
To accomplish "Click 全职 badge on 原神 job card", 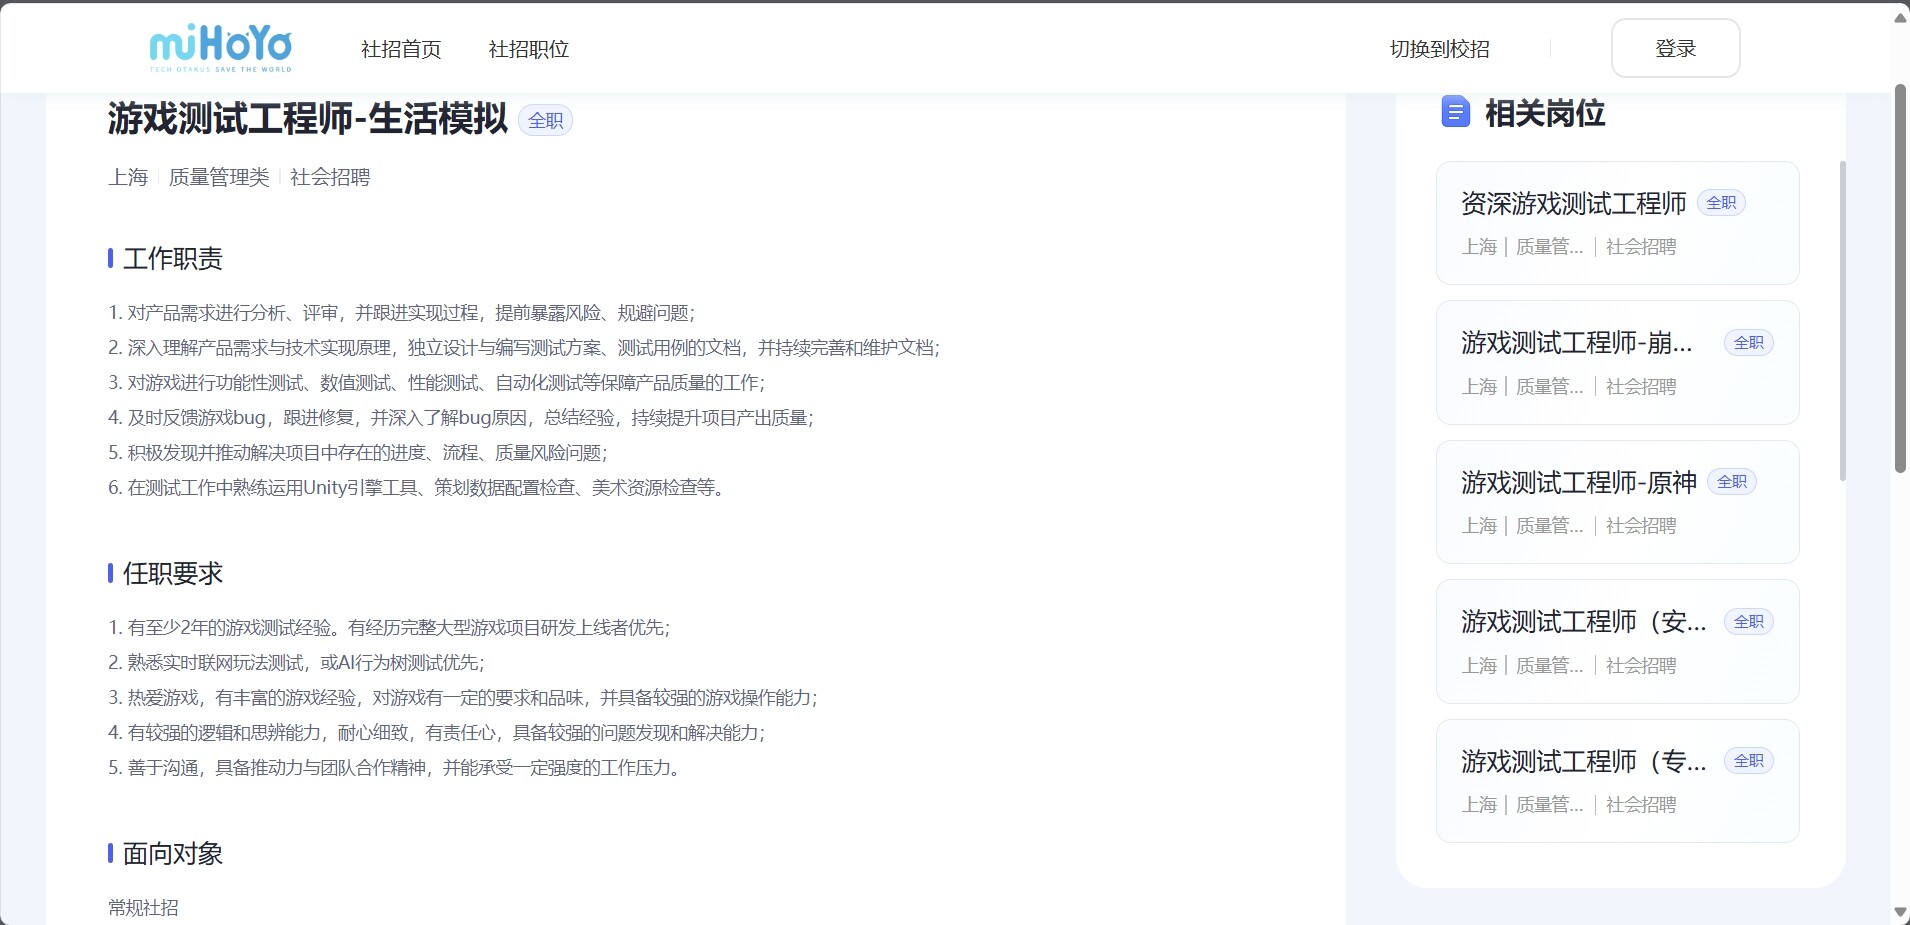I will [1731, 482].
